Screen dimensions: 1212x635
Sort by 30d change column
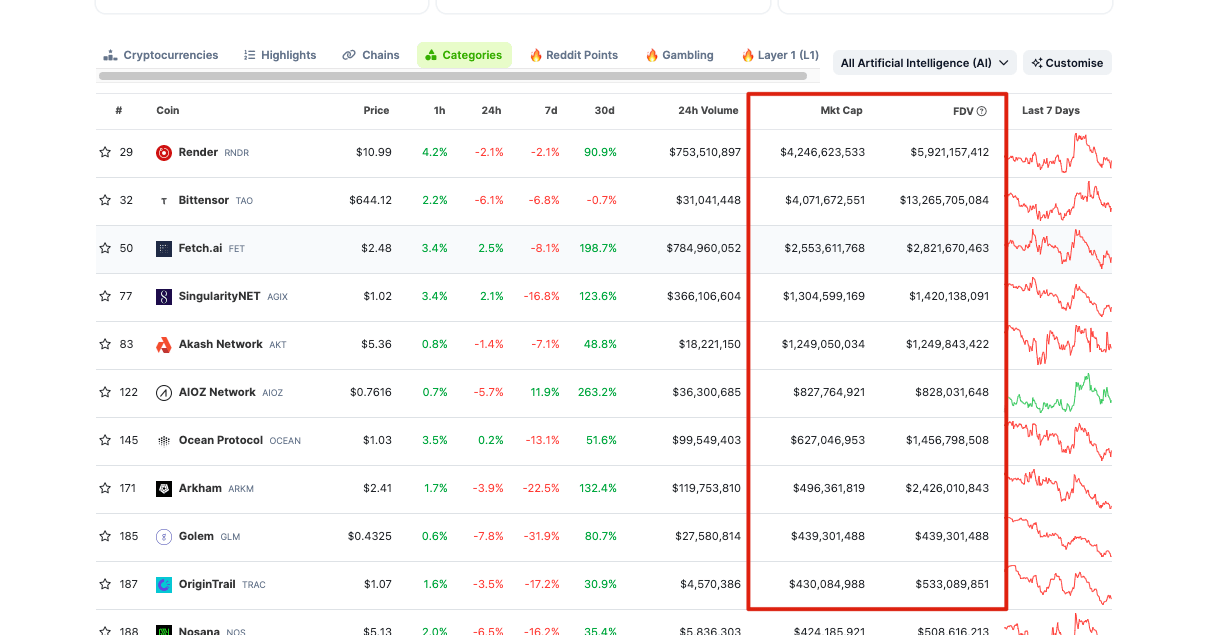[605, 111]
